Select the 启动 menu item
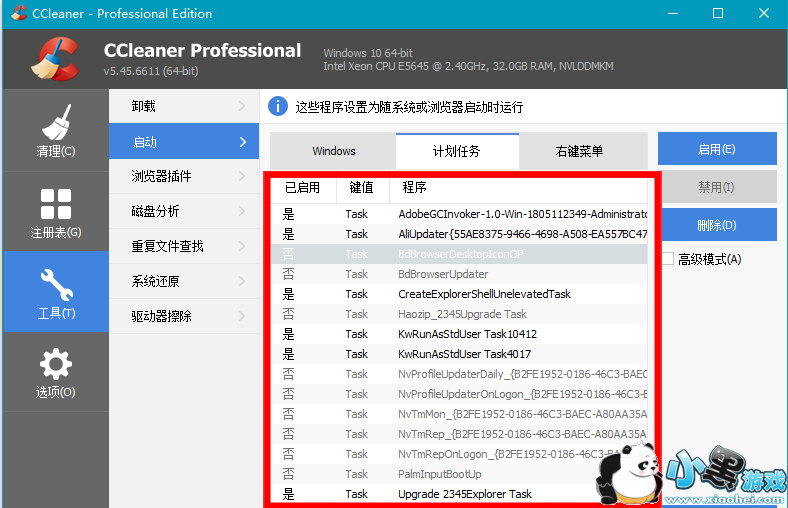This screenshot has width=788, height=508. coord(184,142)
